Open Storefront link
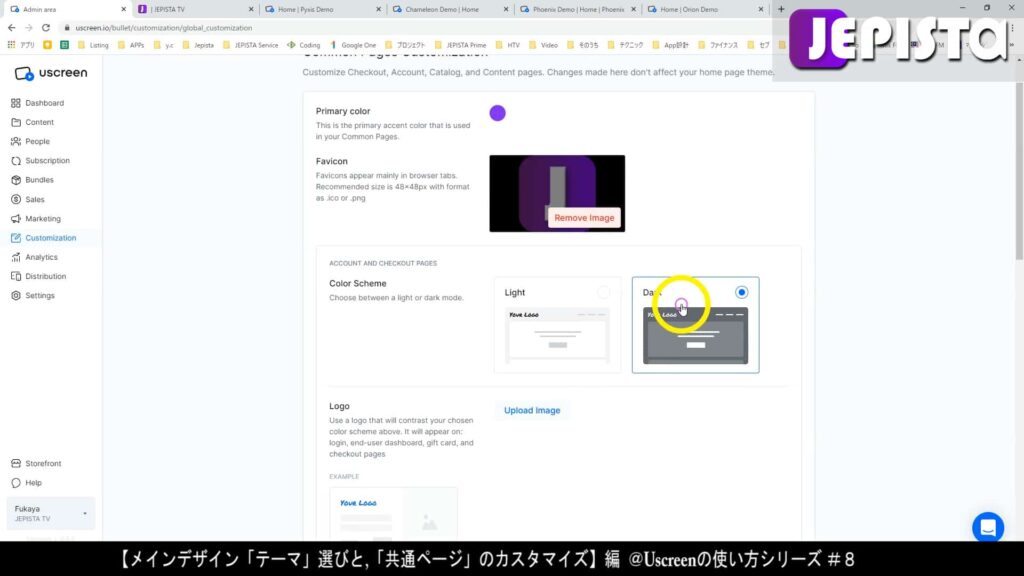The width and height of the screenshot is (1024, 576). [43, 464]
